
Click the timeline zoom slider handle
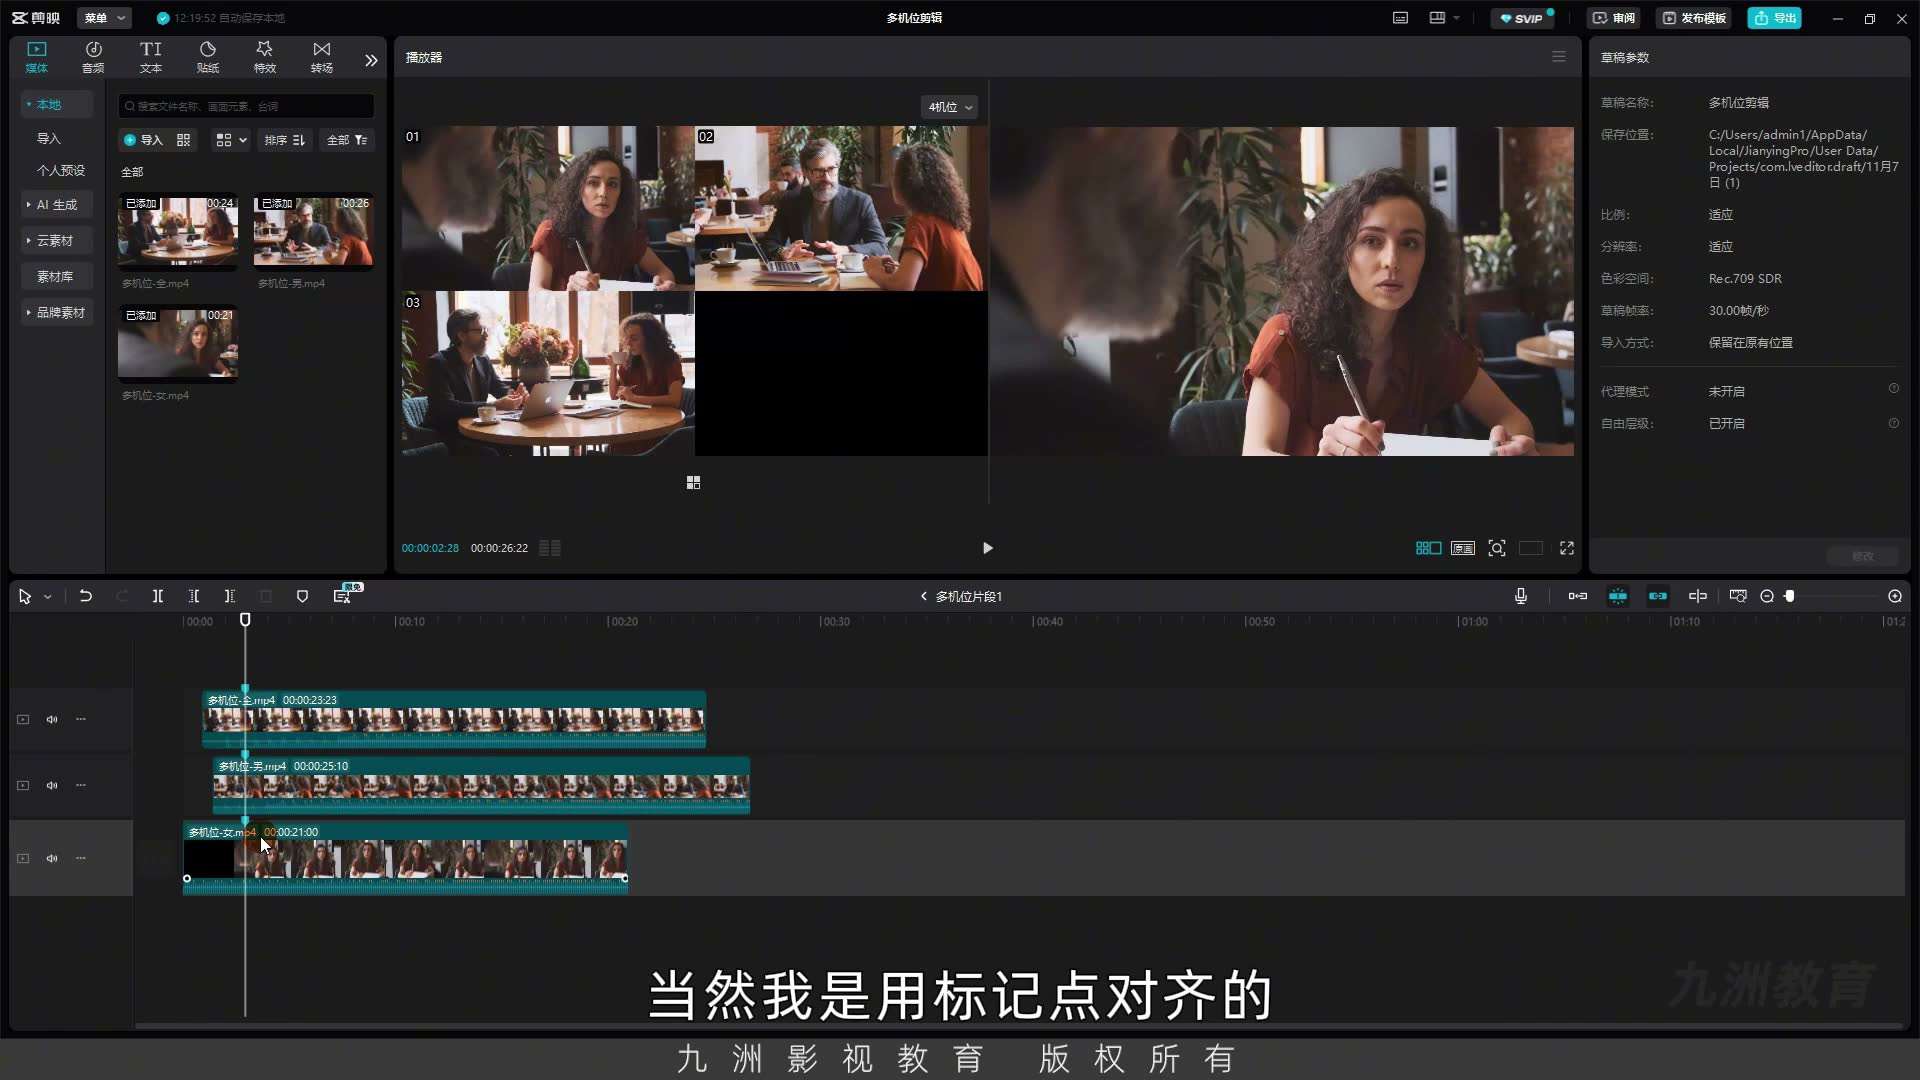point(1790,596)
